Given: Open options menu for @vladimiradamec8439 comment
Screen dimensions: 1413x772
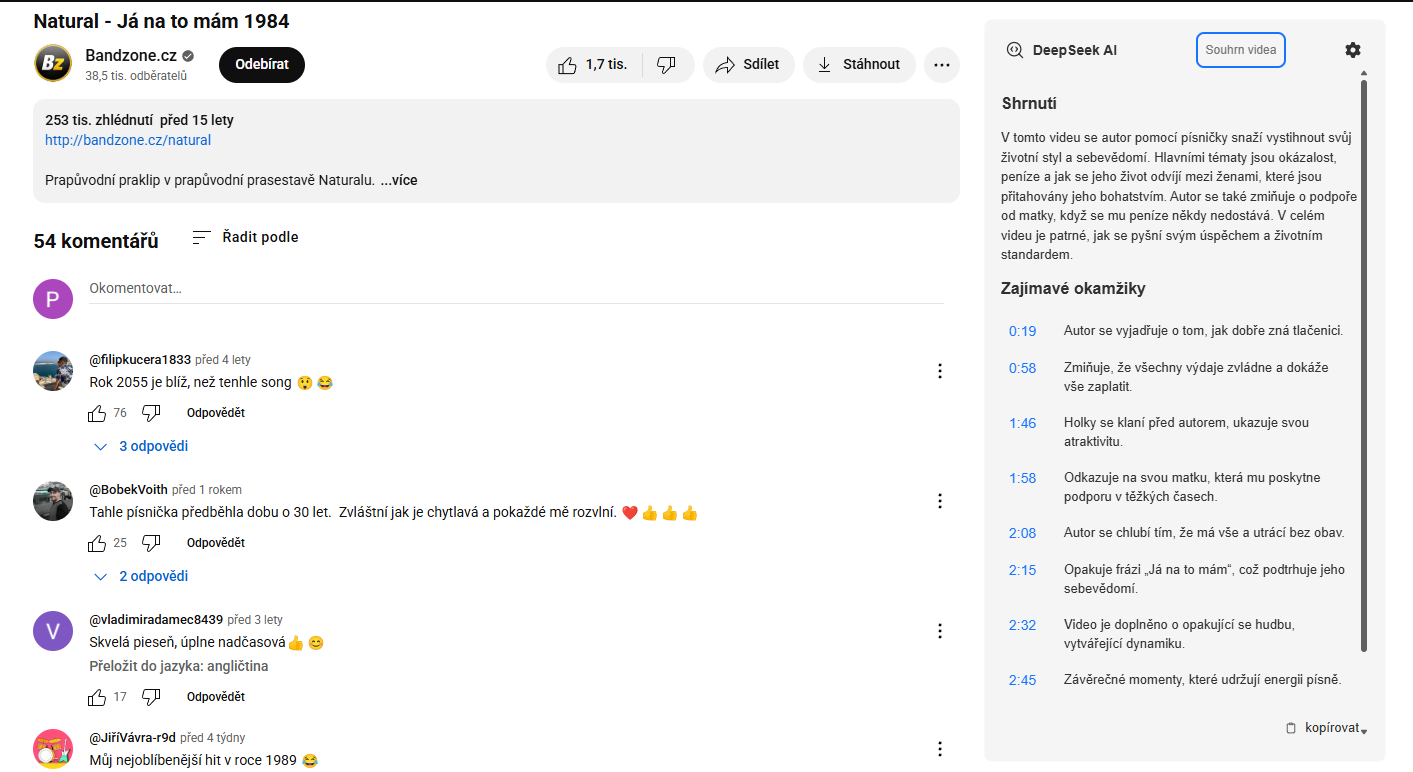Looking at the screenshot, I should (939, 631).
